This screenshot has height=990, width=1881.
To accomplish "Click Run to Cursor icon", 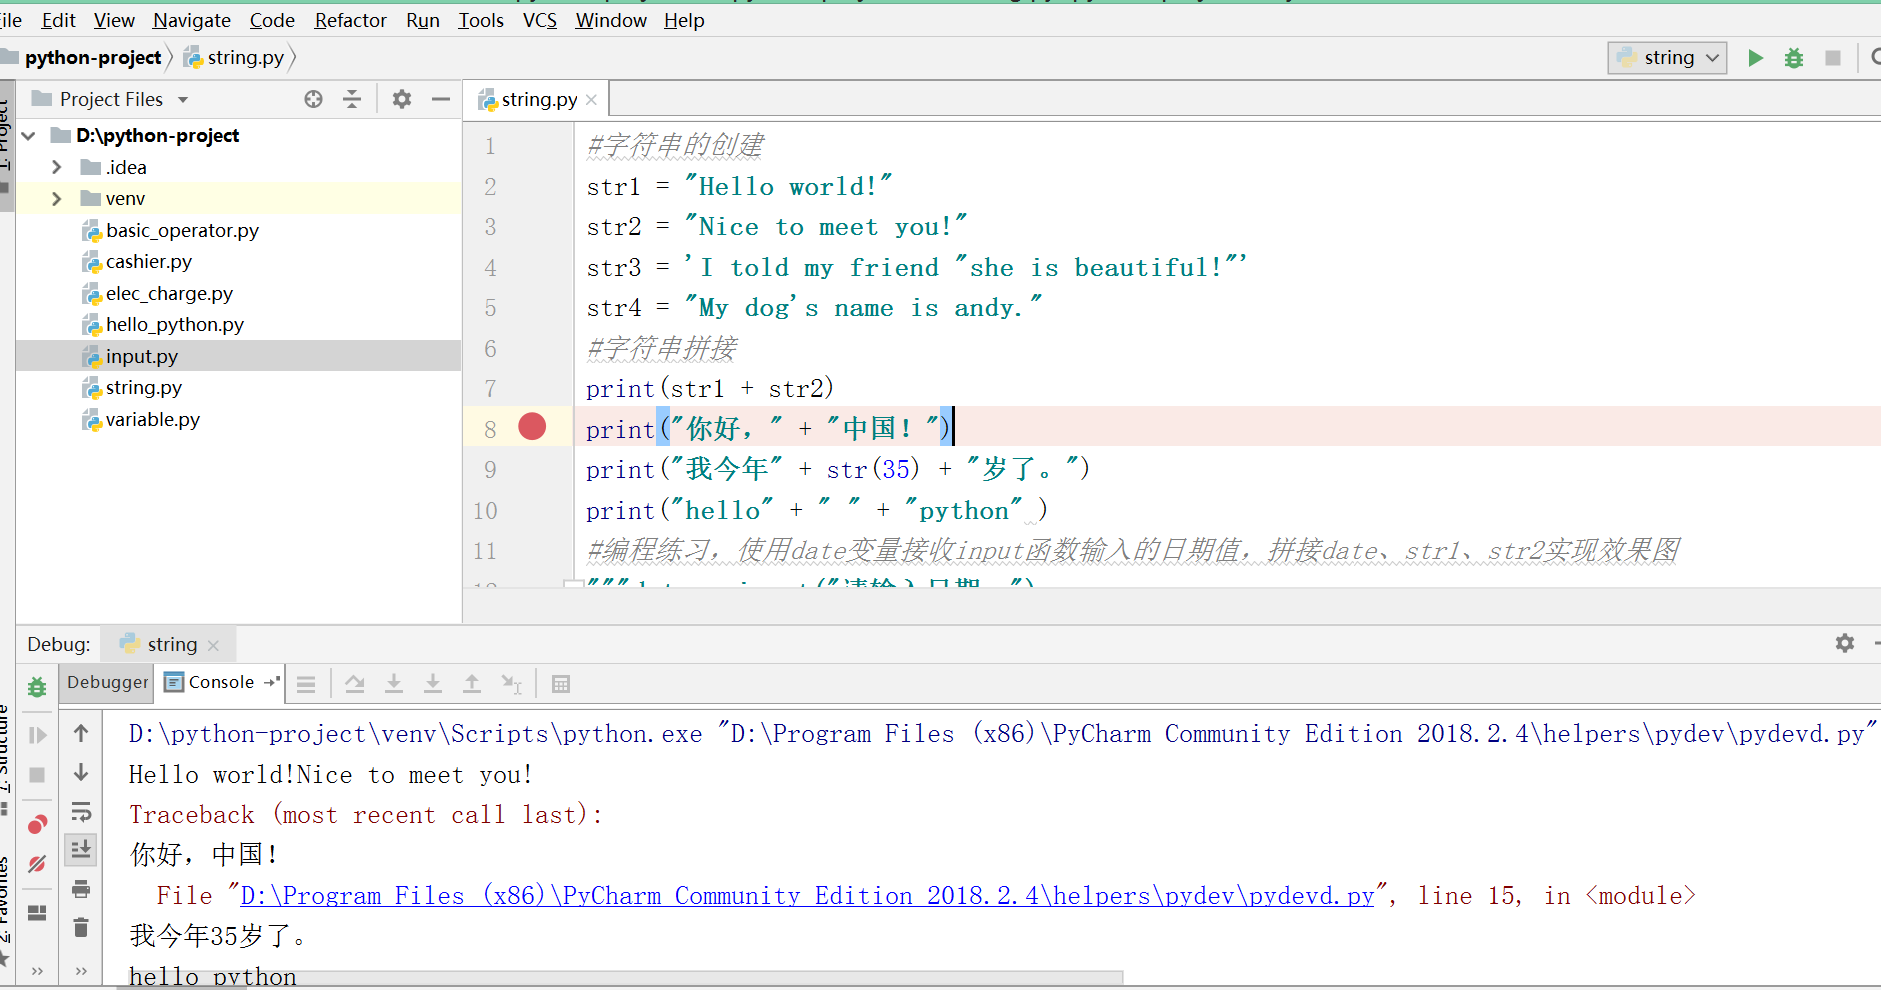I will (x=511, y=684).
